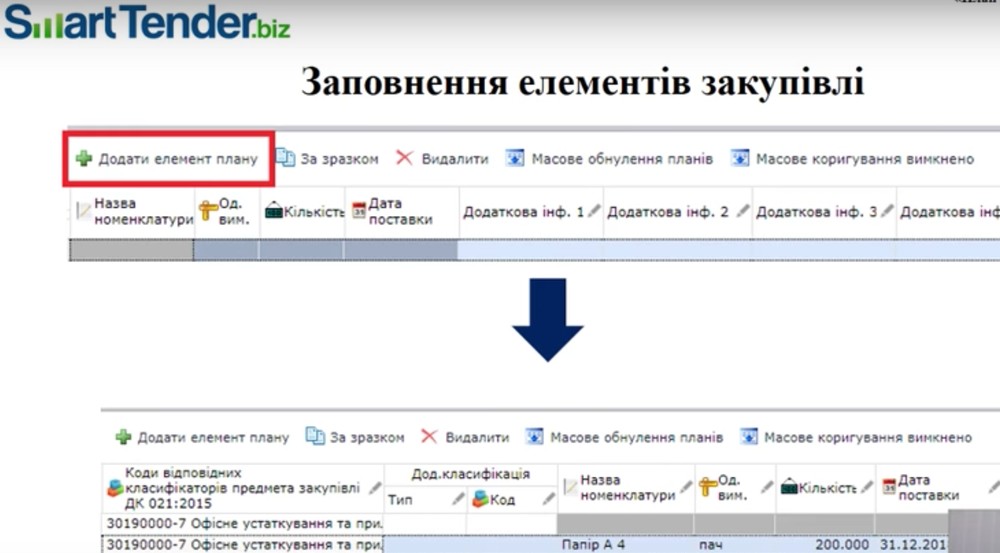Click 'Масове обнулення планів' text in upper toolbar
1000x553 pixels.
pyautogui.click(x=622, y=159)
